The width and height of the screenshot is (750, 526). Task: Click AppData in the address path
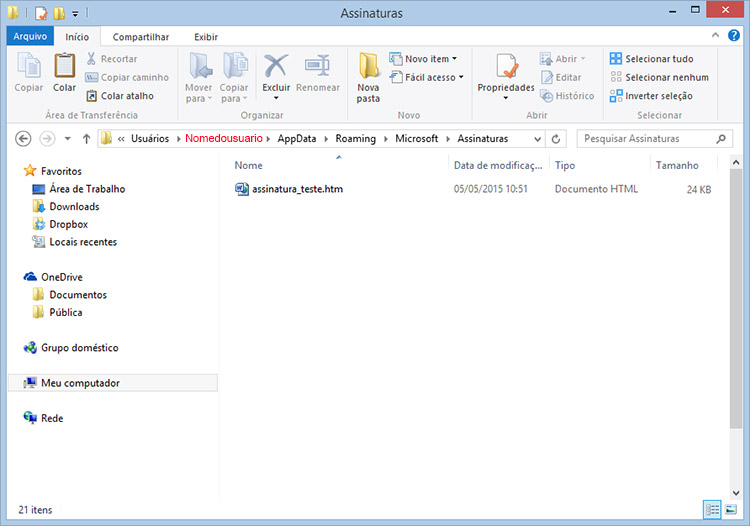297,139
